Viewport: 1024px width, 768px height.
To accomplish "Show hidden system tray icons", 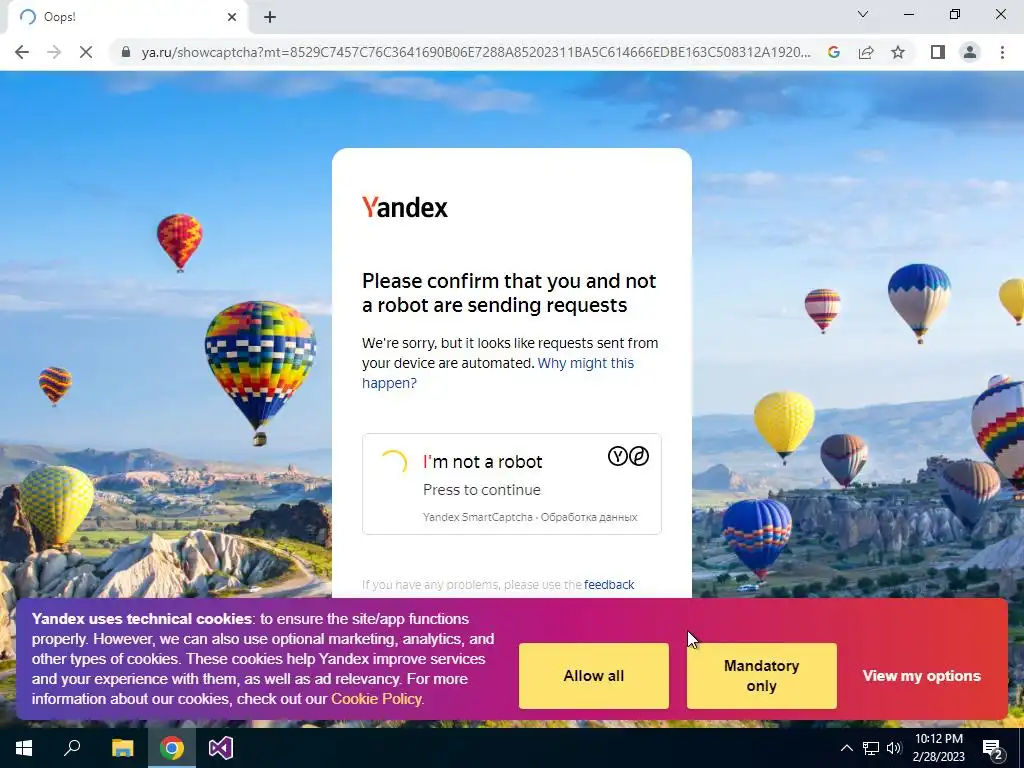I will [846, 748].
